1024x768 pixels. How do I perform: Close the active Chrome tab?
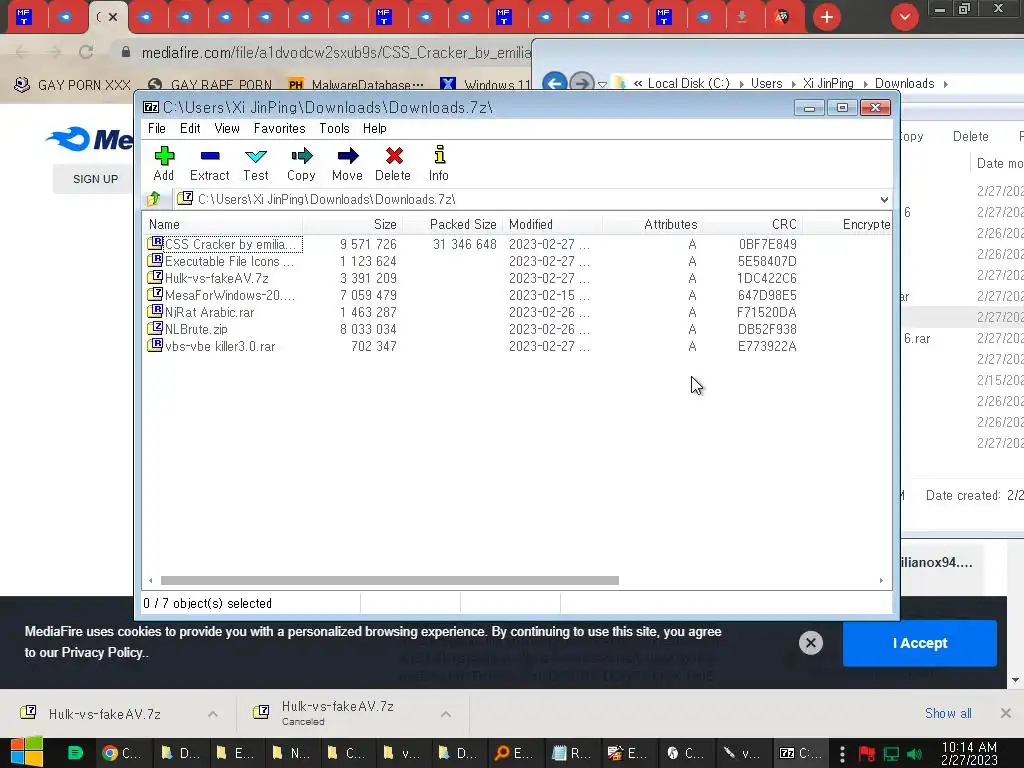click(113, 17)
